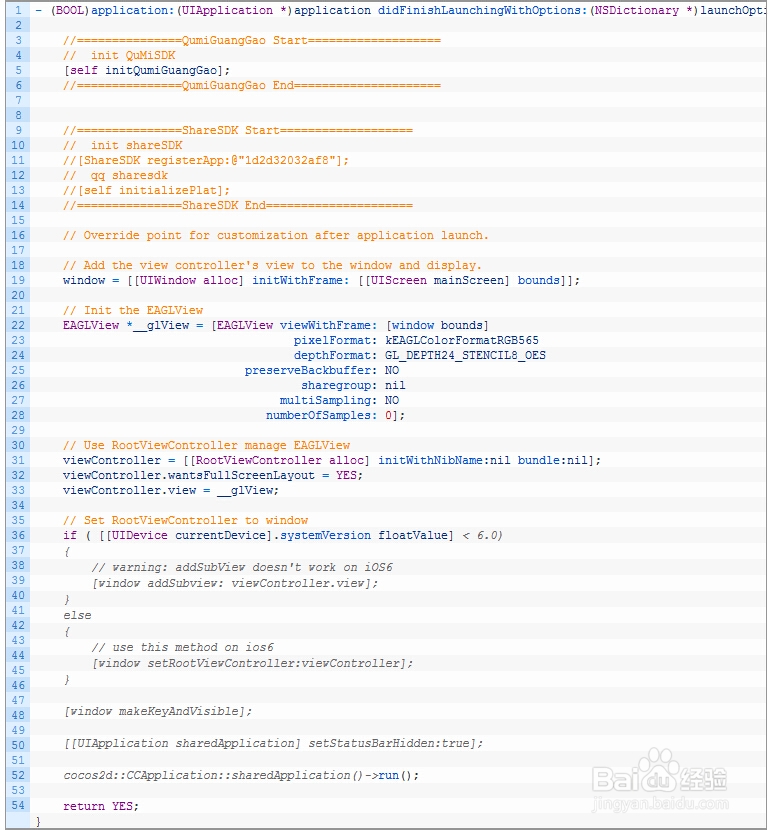This screenshot has width=772, height=830.
Task: Select the commented "[self initializePlat];" line
Action: pyautogui.click(x=147, y=191)
